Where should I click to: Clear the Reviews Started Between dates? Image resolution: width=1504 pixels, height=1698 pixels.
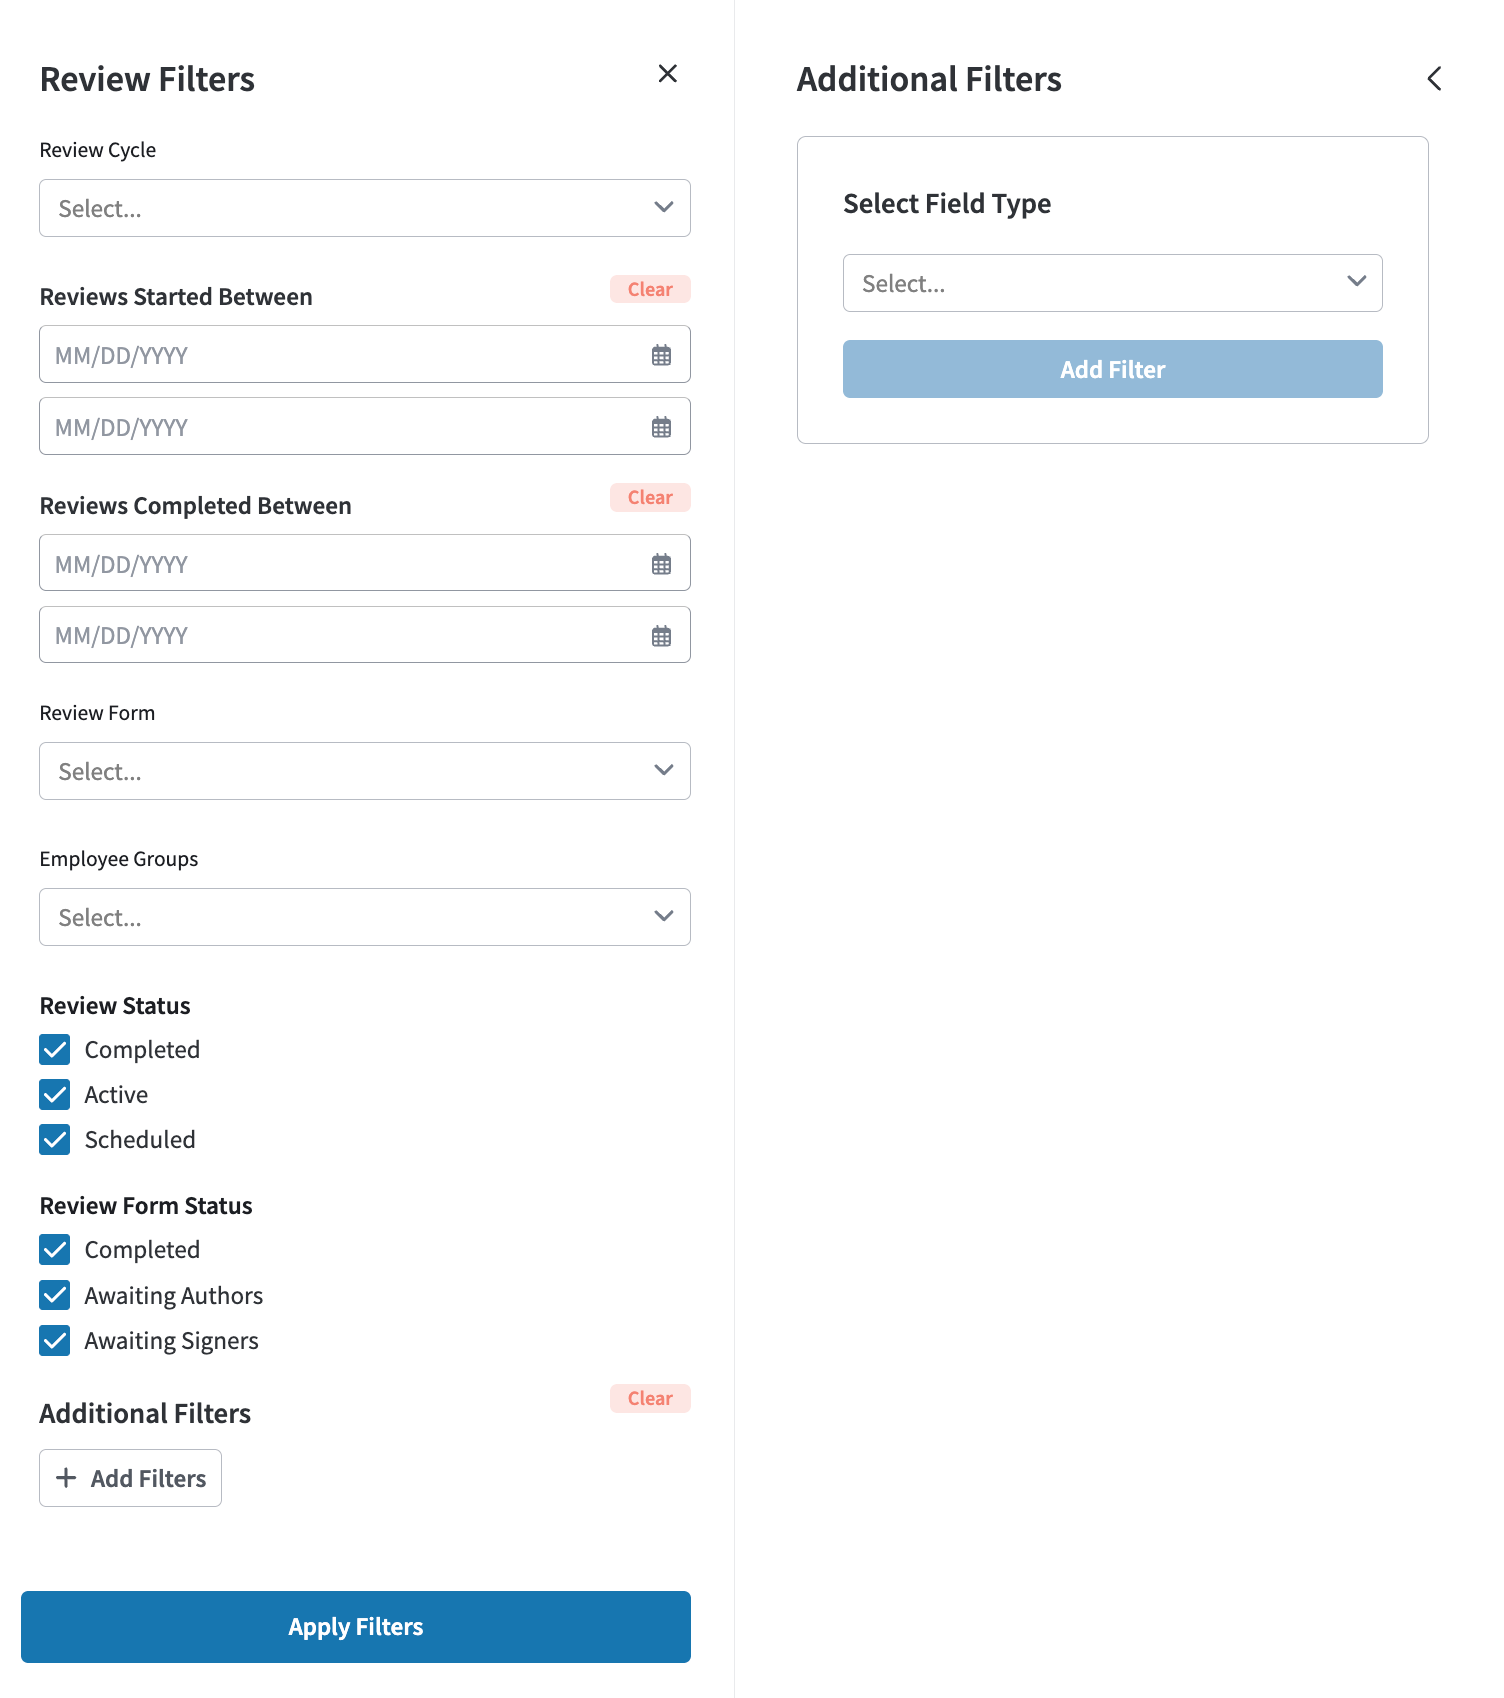[x=650, y=289]
